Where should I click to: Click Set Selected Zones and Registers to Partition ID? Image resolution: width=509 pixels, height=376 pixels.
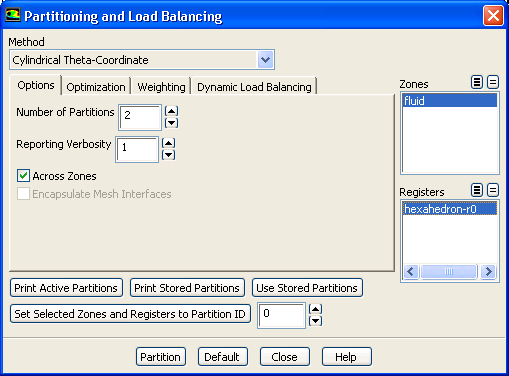pos(130,314)
